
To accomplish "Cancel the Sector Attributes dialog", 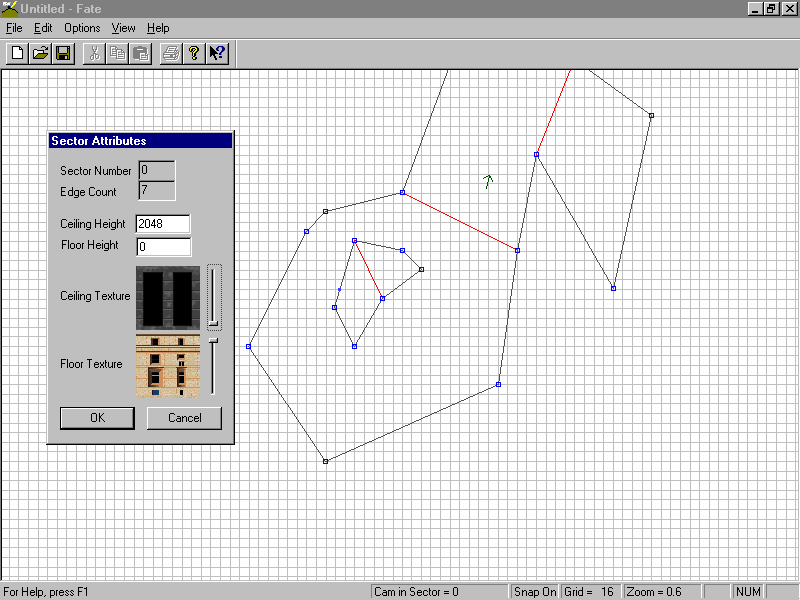I will pos(184,418).
